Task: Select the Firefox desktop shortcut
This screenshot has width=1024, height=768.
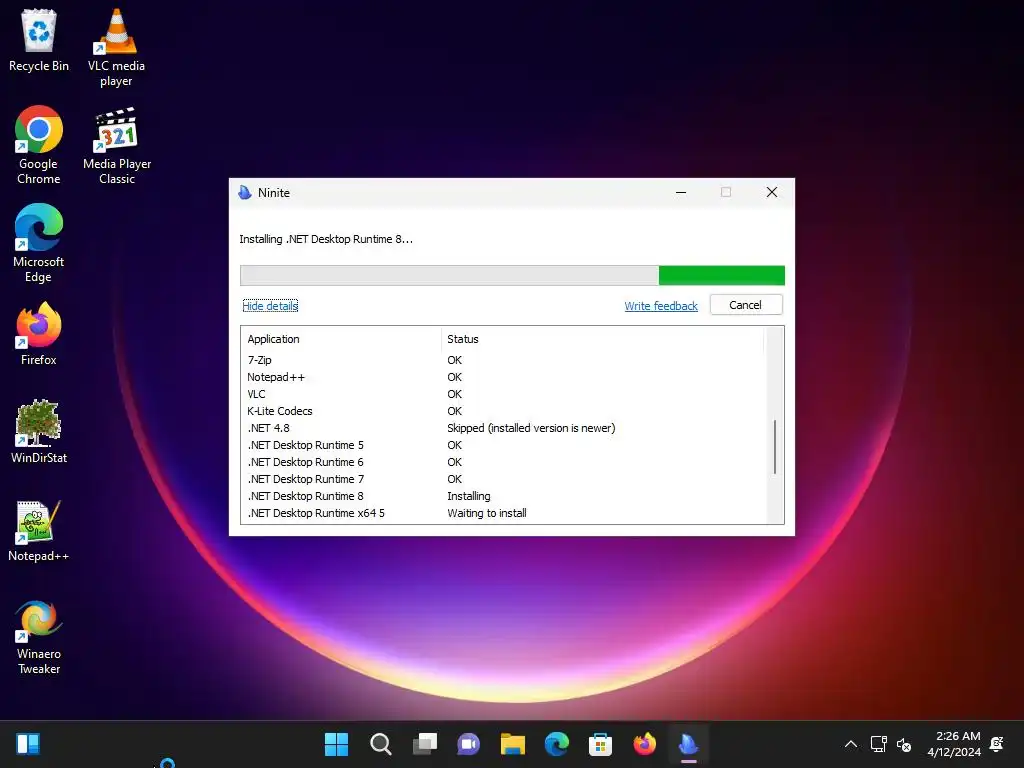Action: point(39,333)
